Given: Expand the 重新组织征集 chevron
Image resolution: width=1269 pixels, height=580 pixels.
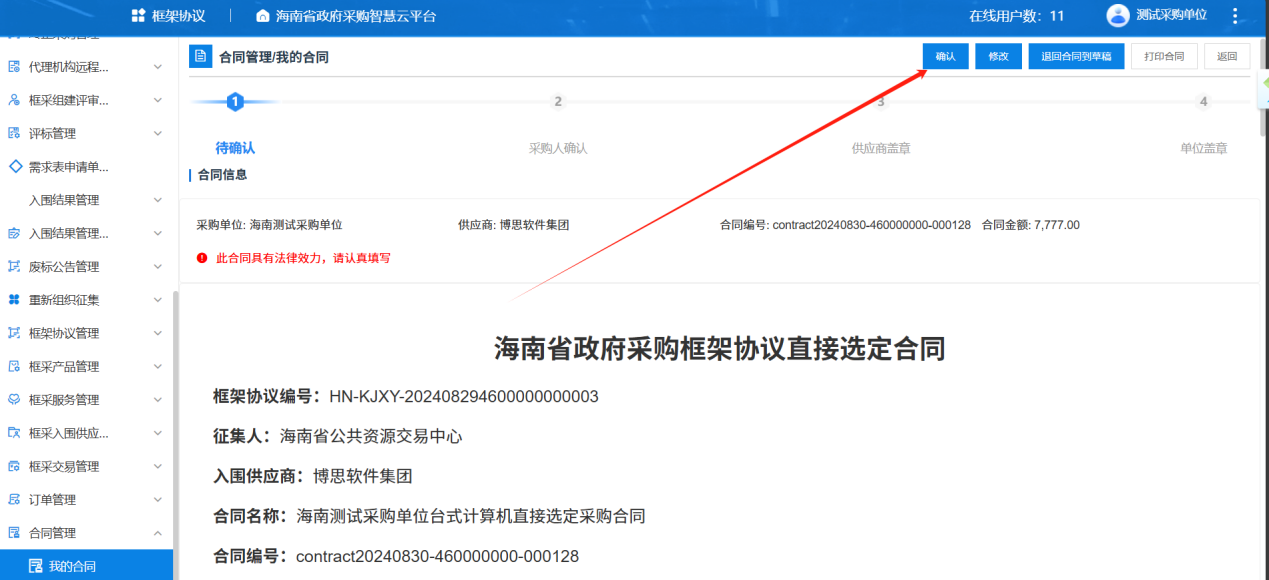Looking at the screenshot, I should pos(157,300).
